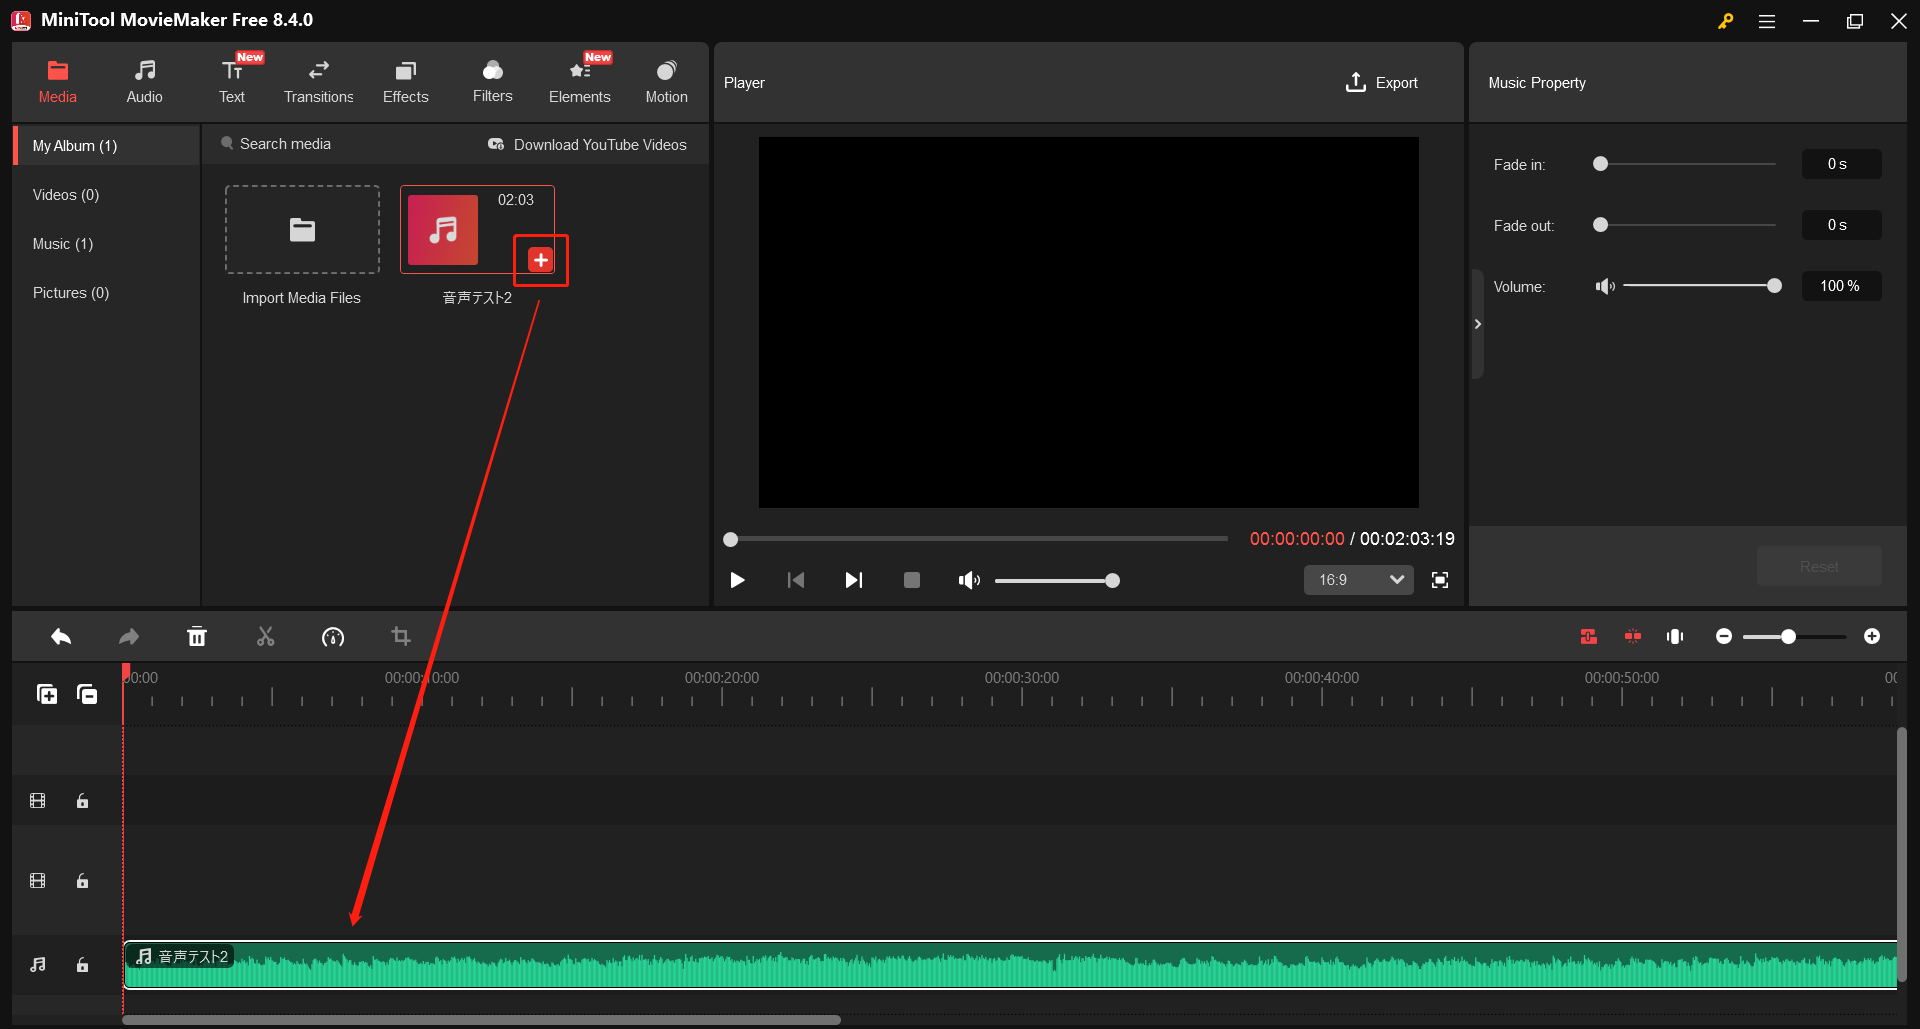Expand the collapsed Music Property side panel
This screenshot has height=1029, width=1920.
(x=1477, y=323)
